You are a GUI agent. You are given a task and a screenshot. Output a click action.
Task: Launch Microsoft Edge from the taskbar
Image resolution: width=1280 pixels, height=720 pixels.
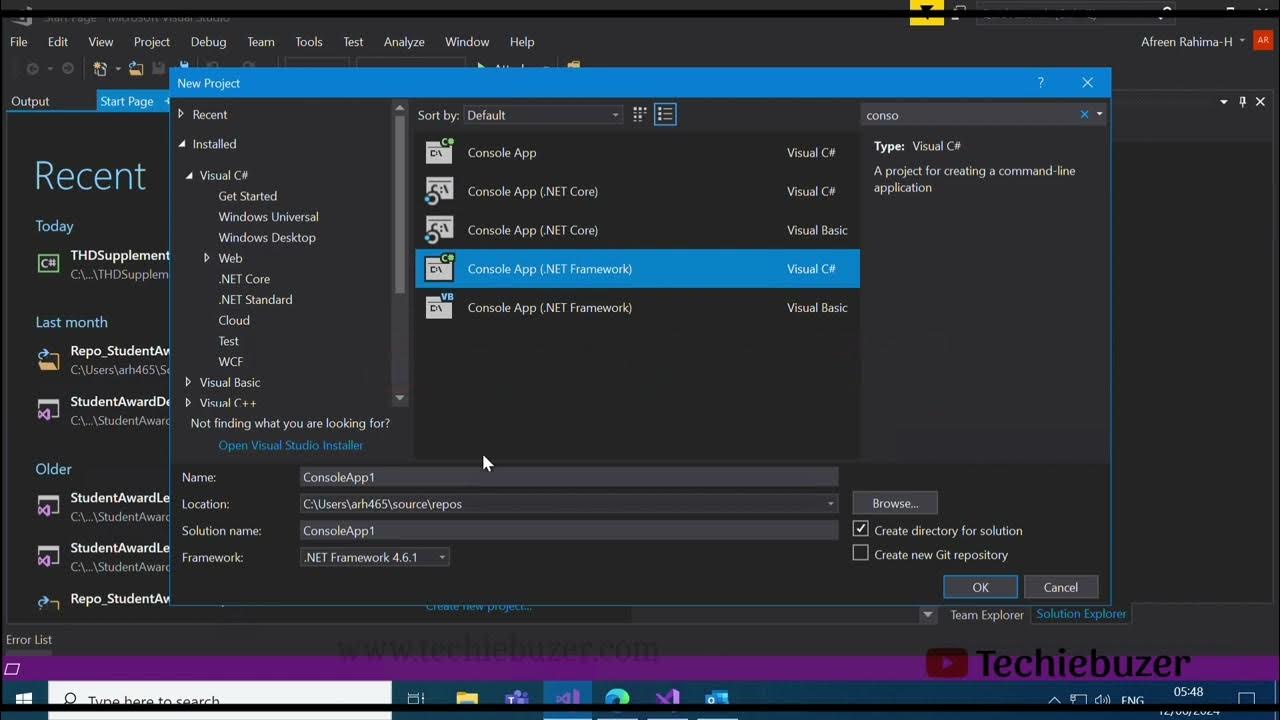pyautogui.click(x=617, y=698)
